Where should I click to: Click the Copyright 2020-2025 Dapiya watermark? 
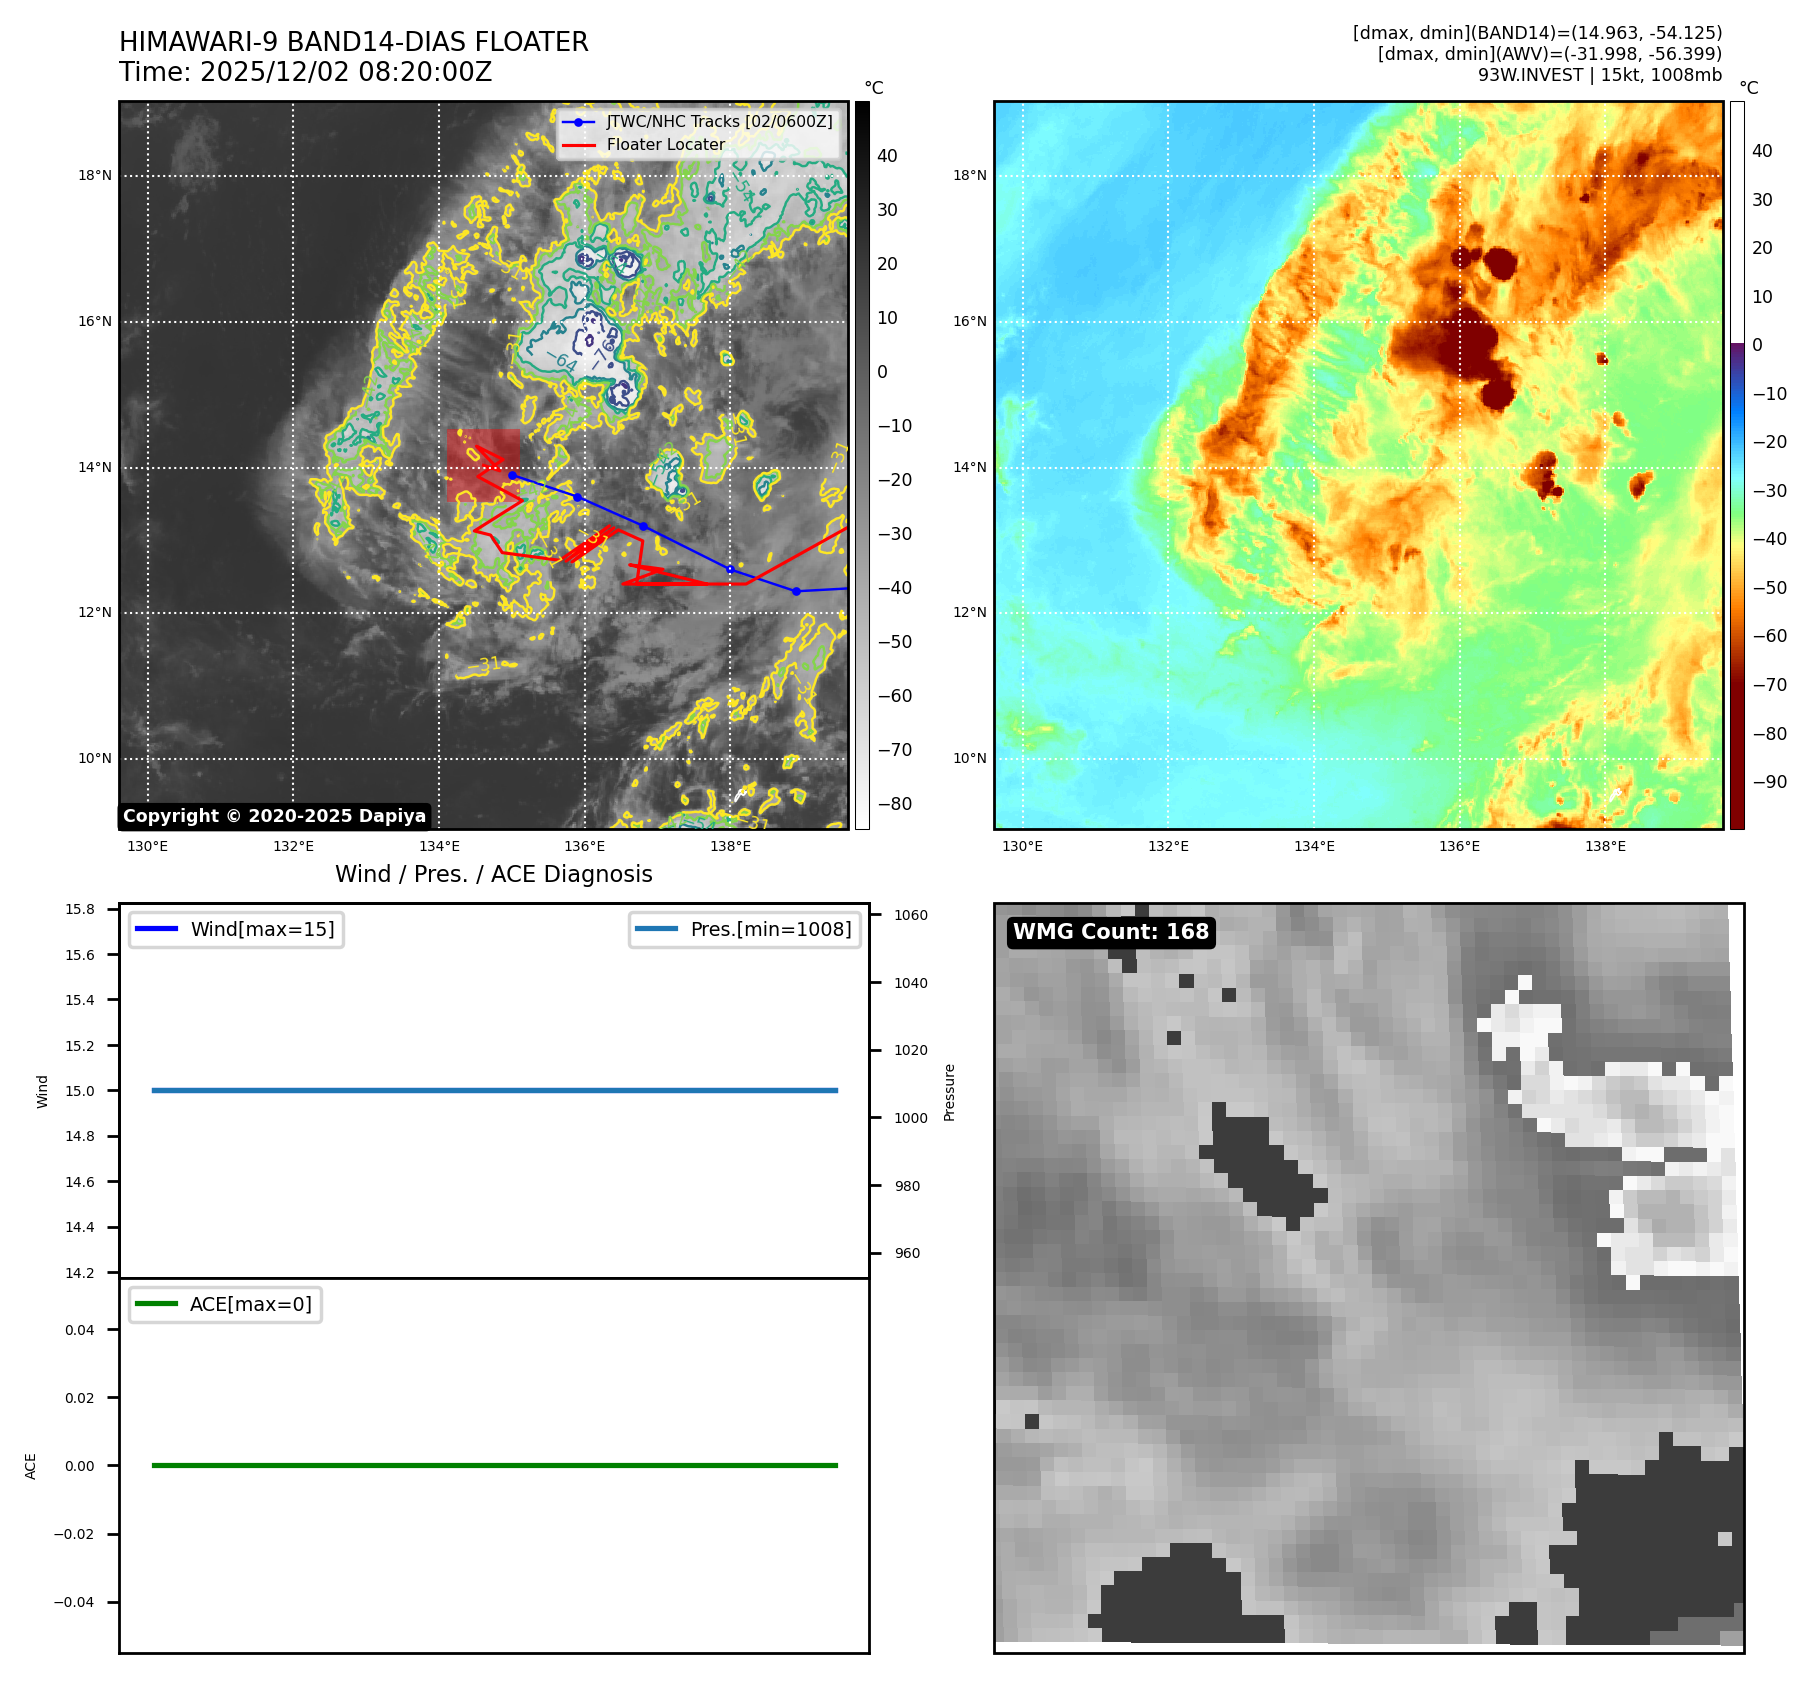tap(274, 816)
